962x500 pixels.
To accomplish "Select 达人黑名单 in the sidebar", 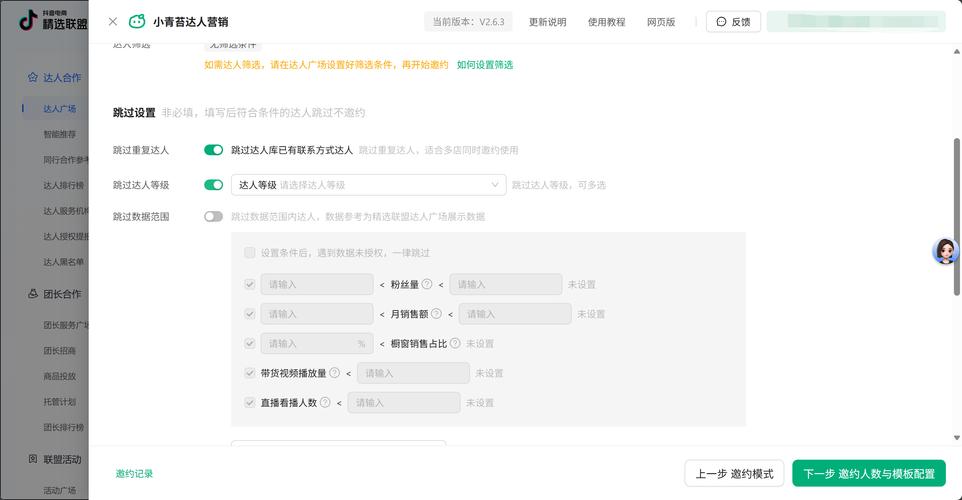I will point(64,262).
